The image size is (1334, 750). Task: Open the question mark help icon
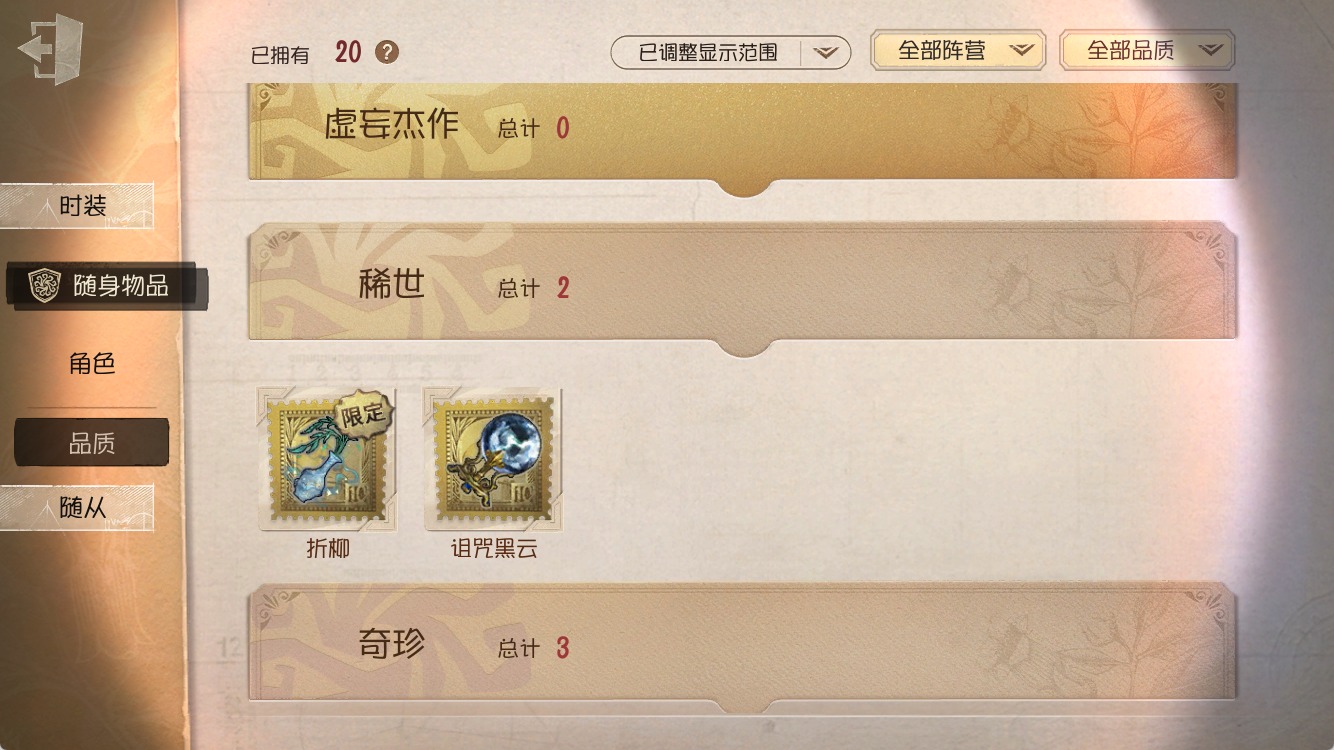(387, 52)
